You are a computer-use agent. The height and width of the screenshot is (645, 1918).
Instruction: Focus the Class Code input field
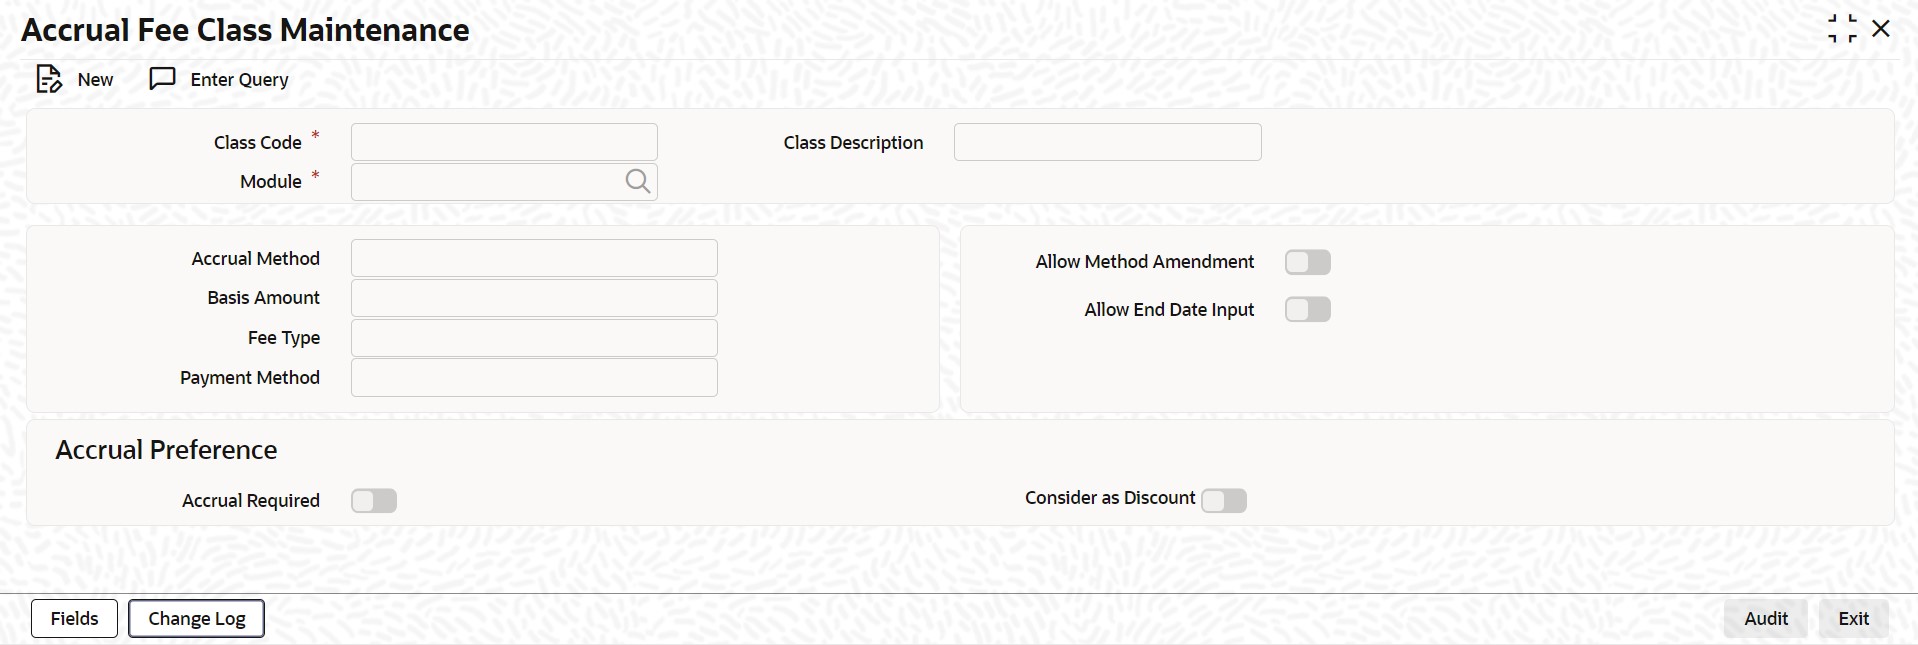point(504,142)
